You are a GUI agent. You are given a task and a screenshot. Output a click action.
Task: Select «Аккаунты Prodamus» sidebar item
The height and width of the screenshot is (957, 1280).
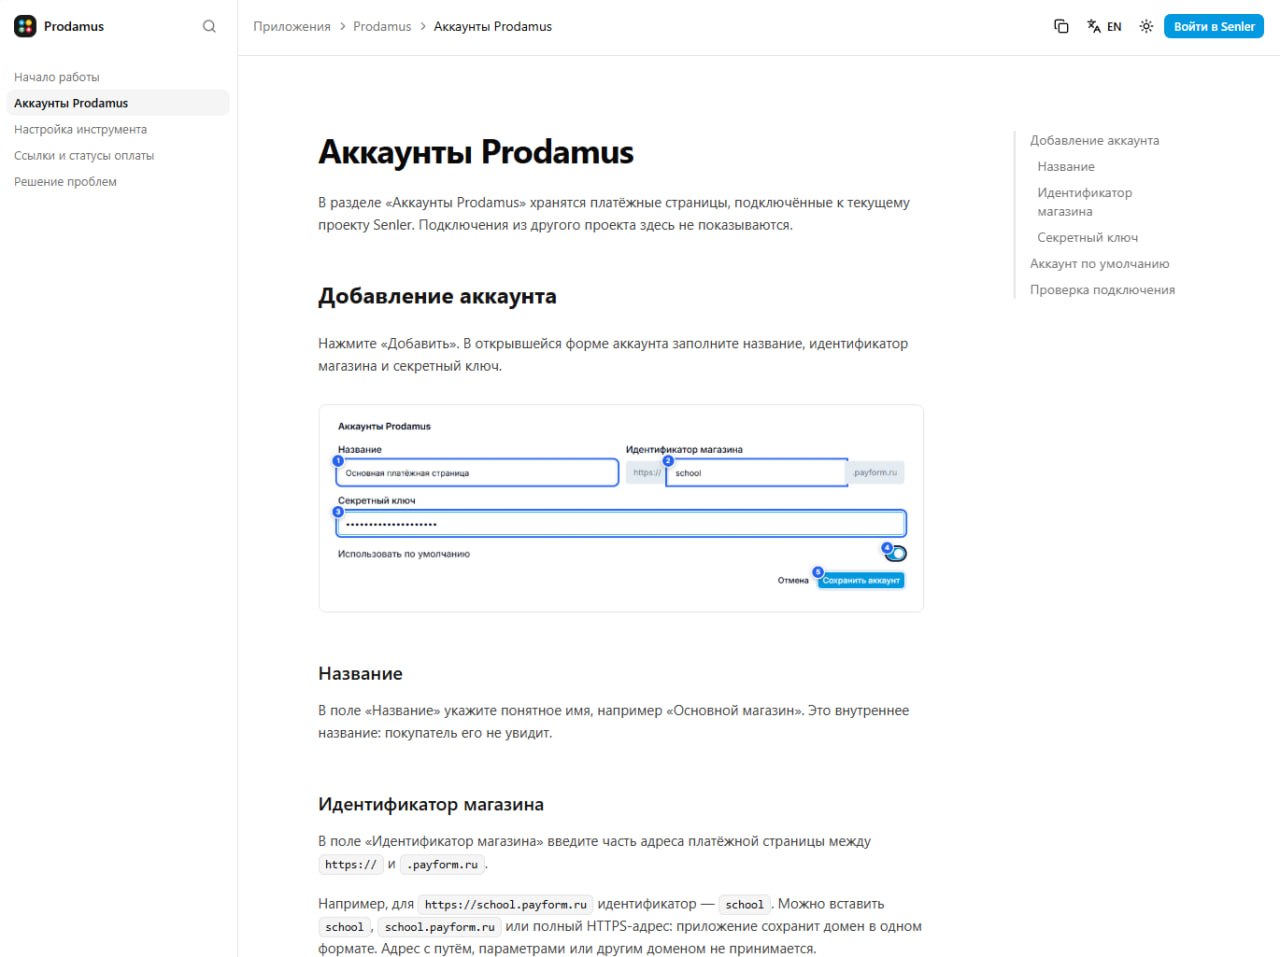point(118,103)
